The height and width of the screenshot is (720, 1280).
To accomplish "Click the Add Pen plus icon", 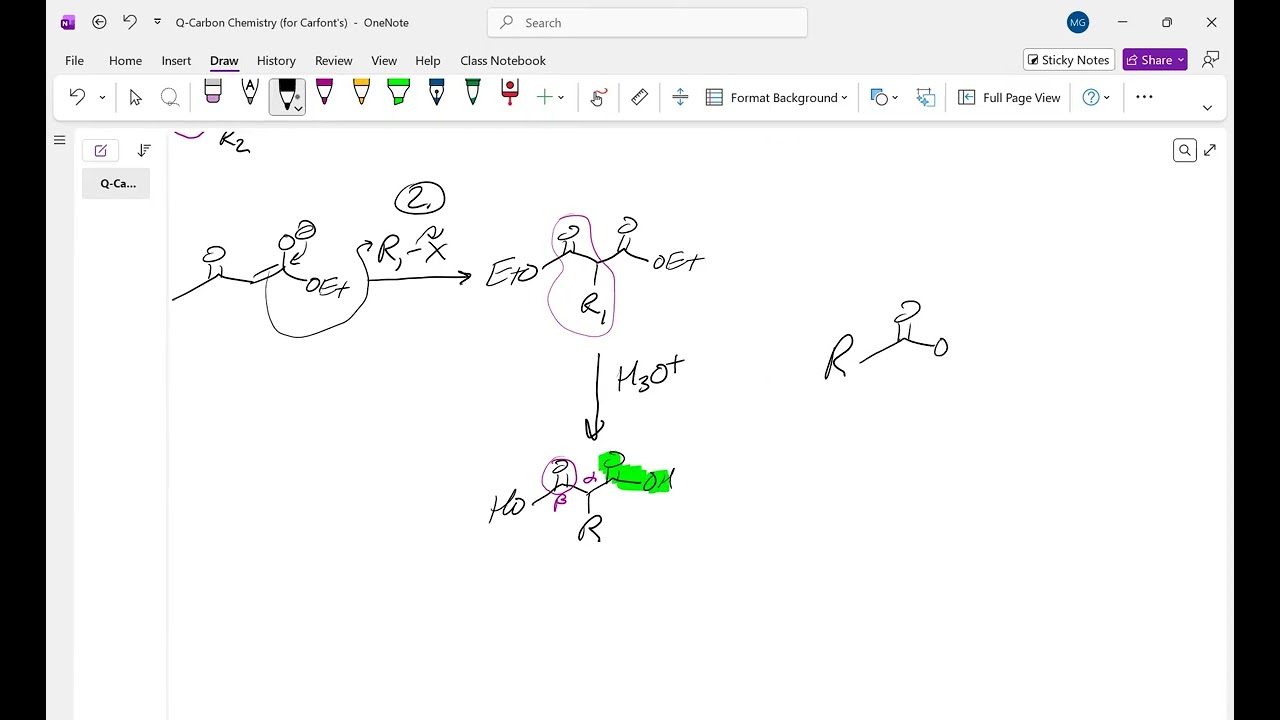I will 545,97.
